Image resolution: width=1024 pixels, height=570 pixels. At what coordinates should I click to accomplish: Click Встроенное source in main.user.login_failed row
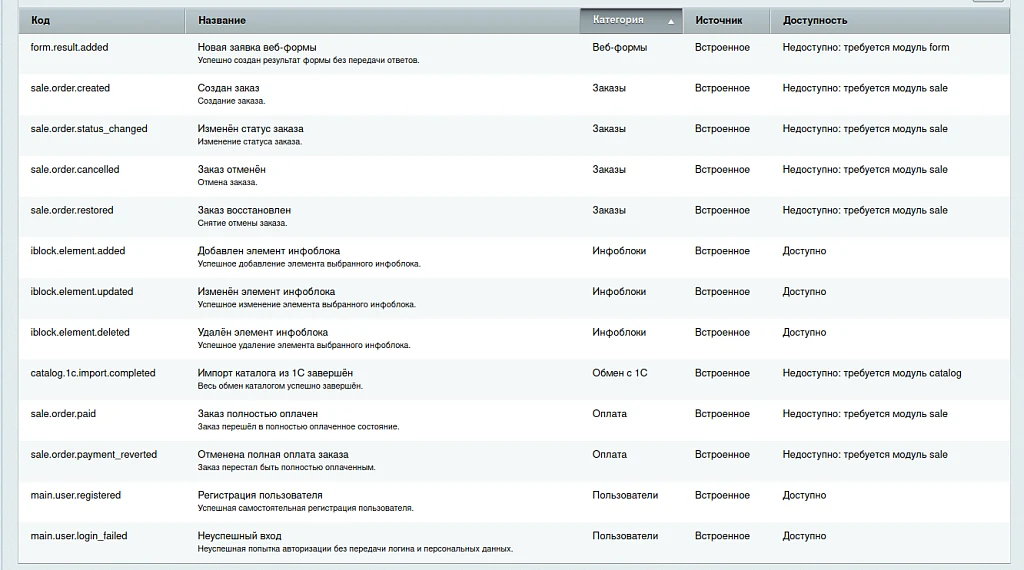(722, 536)
